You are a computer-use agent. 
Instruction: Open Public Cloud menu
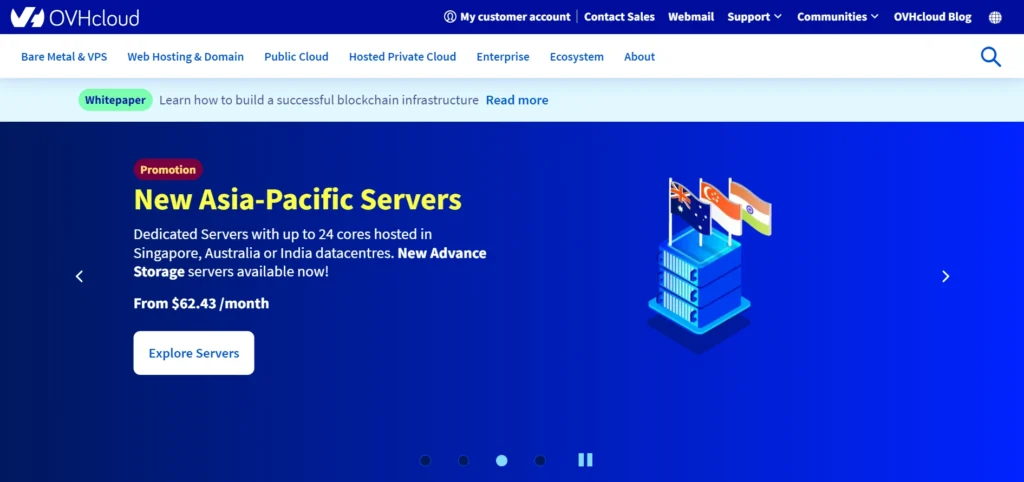coord(296,57)
